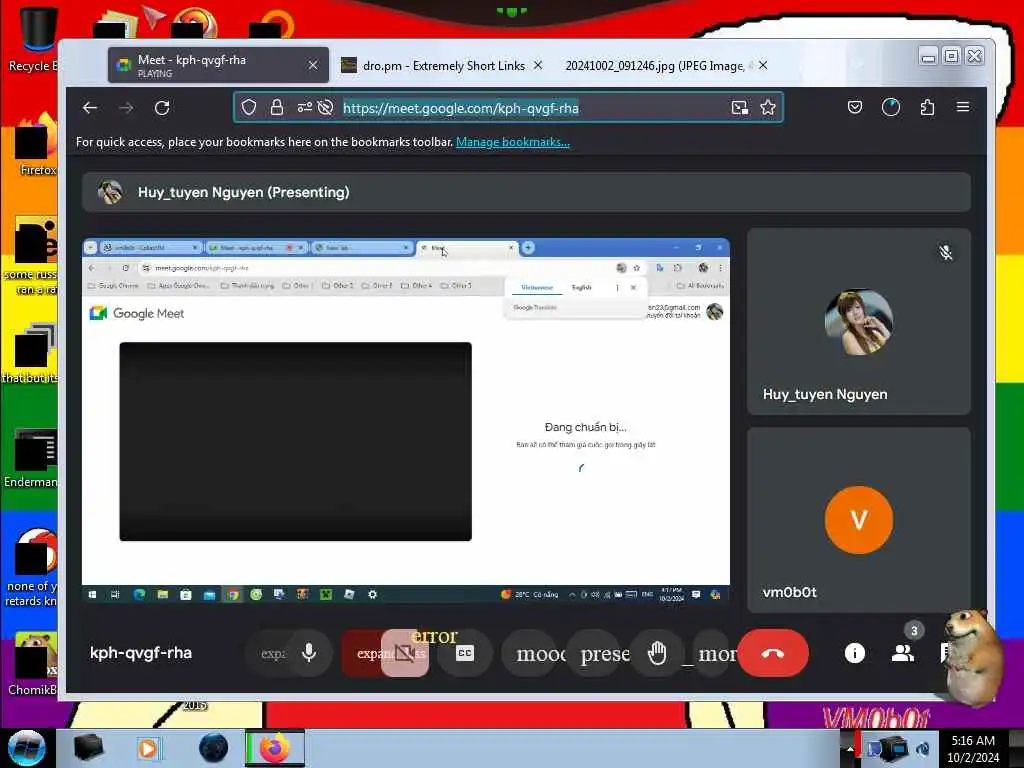
Task: Expand the audio settings arrow beside microphone
Action: (x=269, y=653)
